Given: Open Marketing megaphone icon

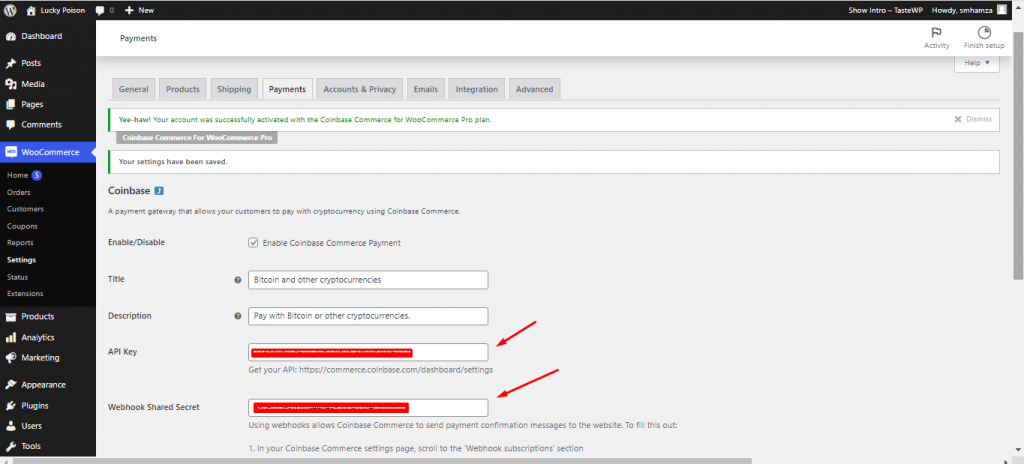Looking at the screenshot, I should [x=10, y=358].
